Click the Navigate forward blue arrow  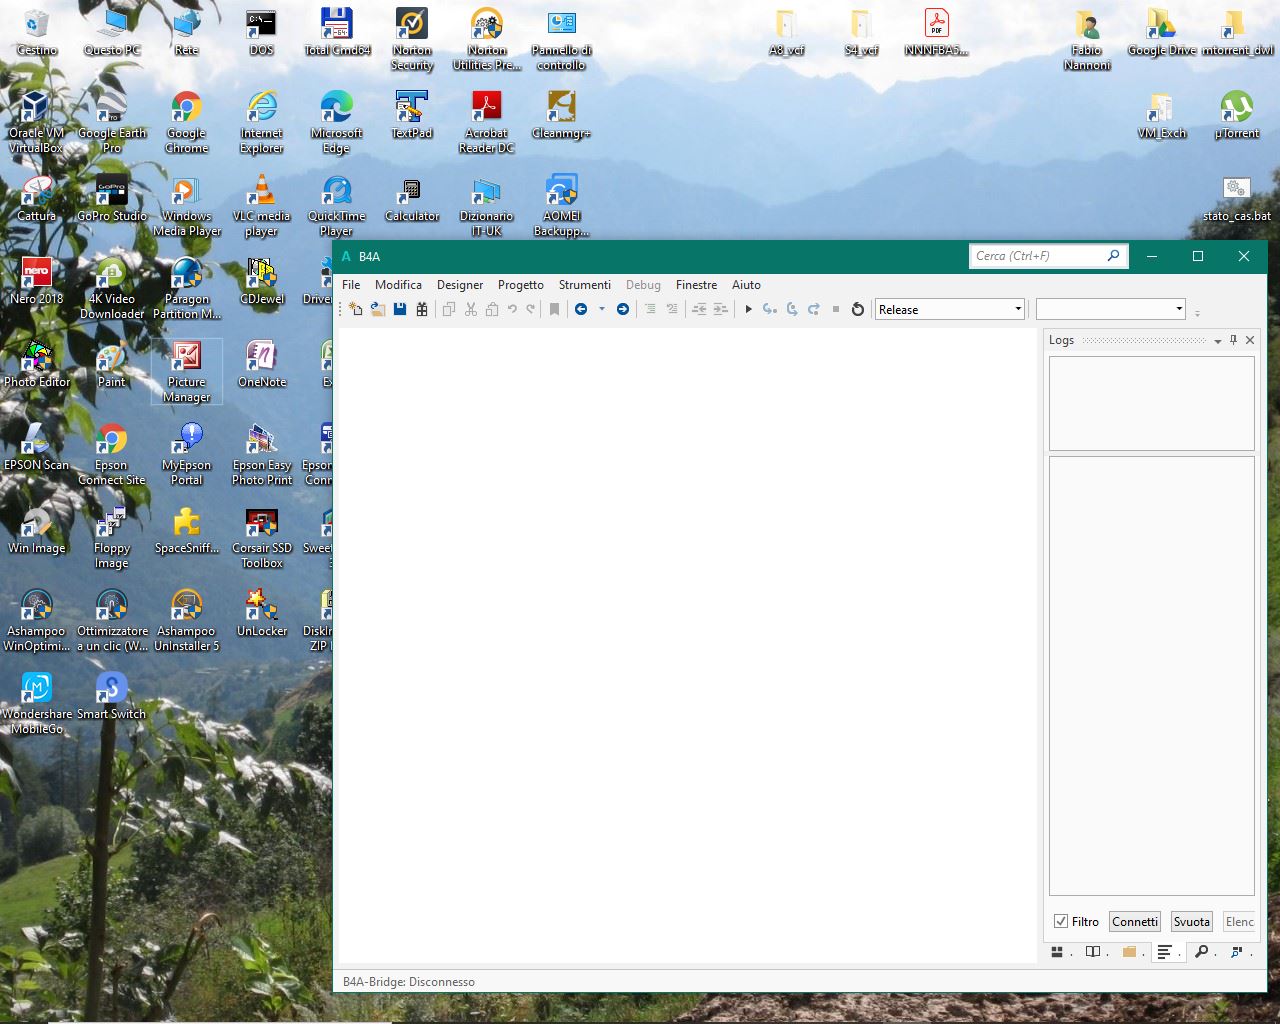pos(623,309)
